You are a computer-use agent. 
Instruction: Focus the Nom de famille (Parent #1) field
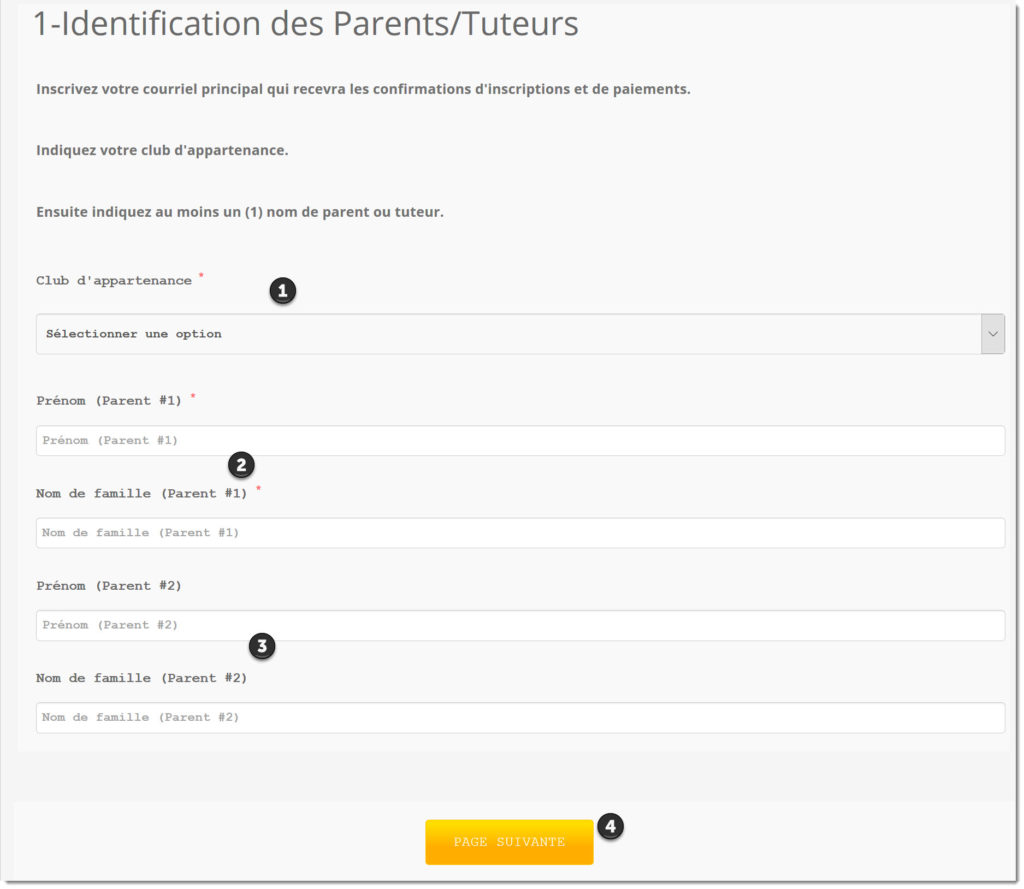tap(520, 532)
